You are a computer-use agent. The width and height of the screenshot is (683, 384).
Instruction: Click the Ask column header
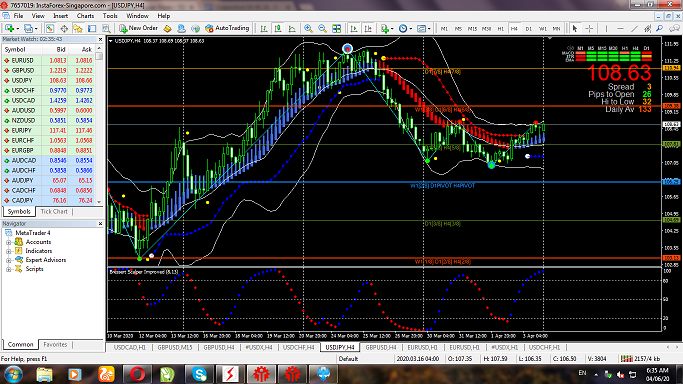81,50
